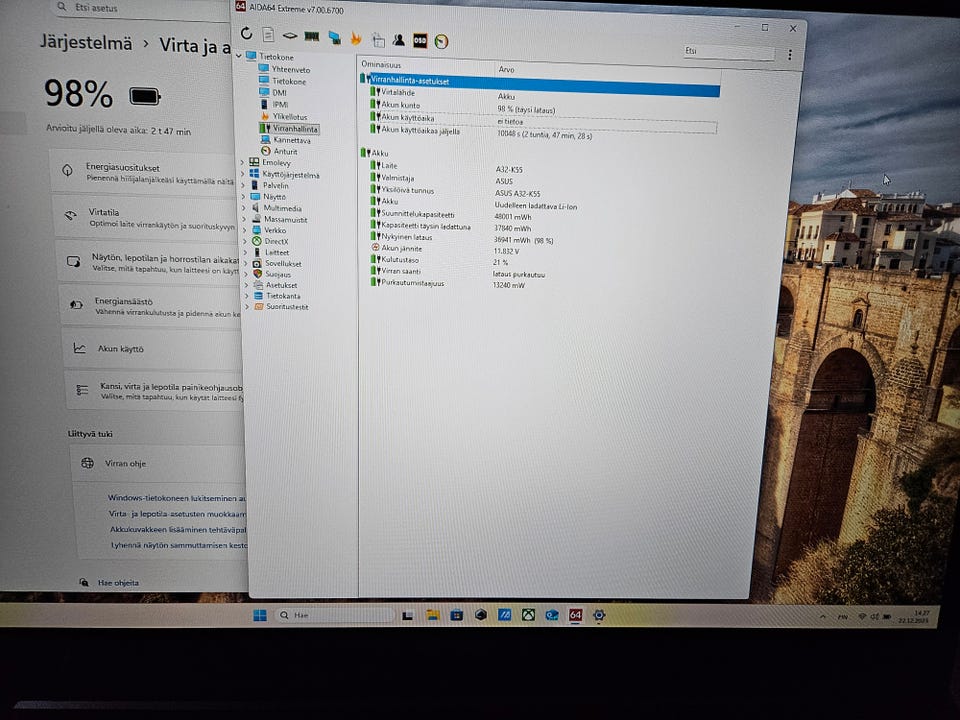The height and width of the screenshot is (720, 960).
Task: Click the network monitors toolbar icon
Action: click(334, 38)
